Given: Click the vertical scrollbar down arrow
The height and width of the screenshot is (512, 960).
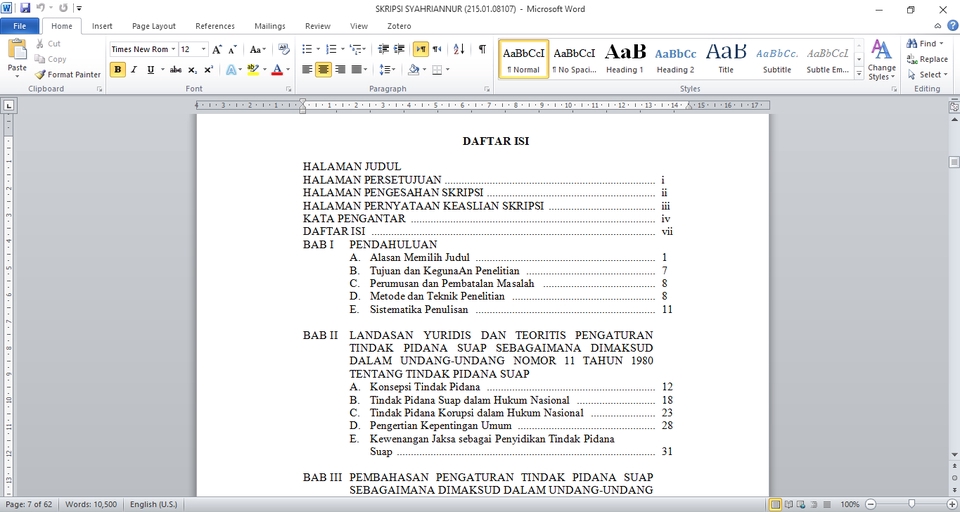Looking at the screenshot, I should pos(954,454).
